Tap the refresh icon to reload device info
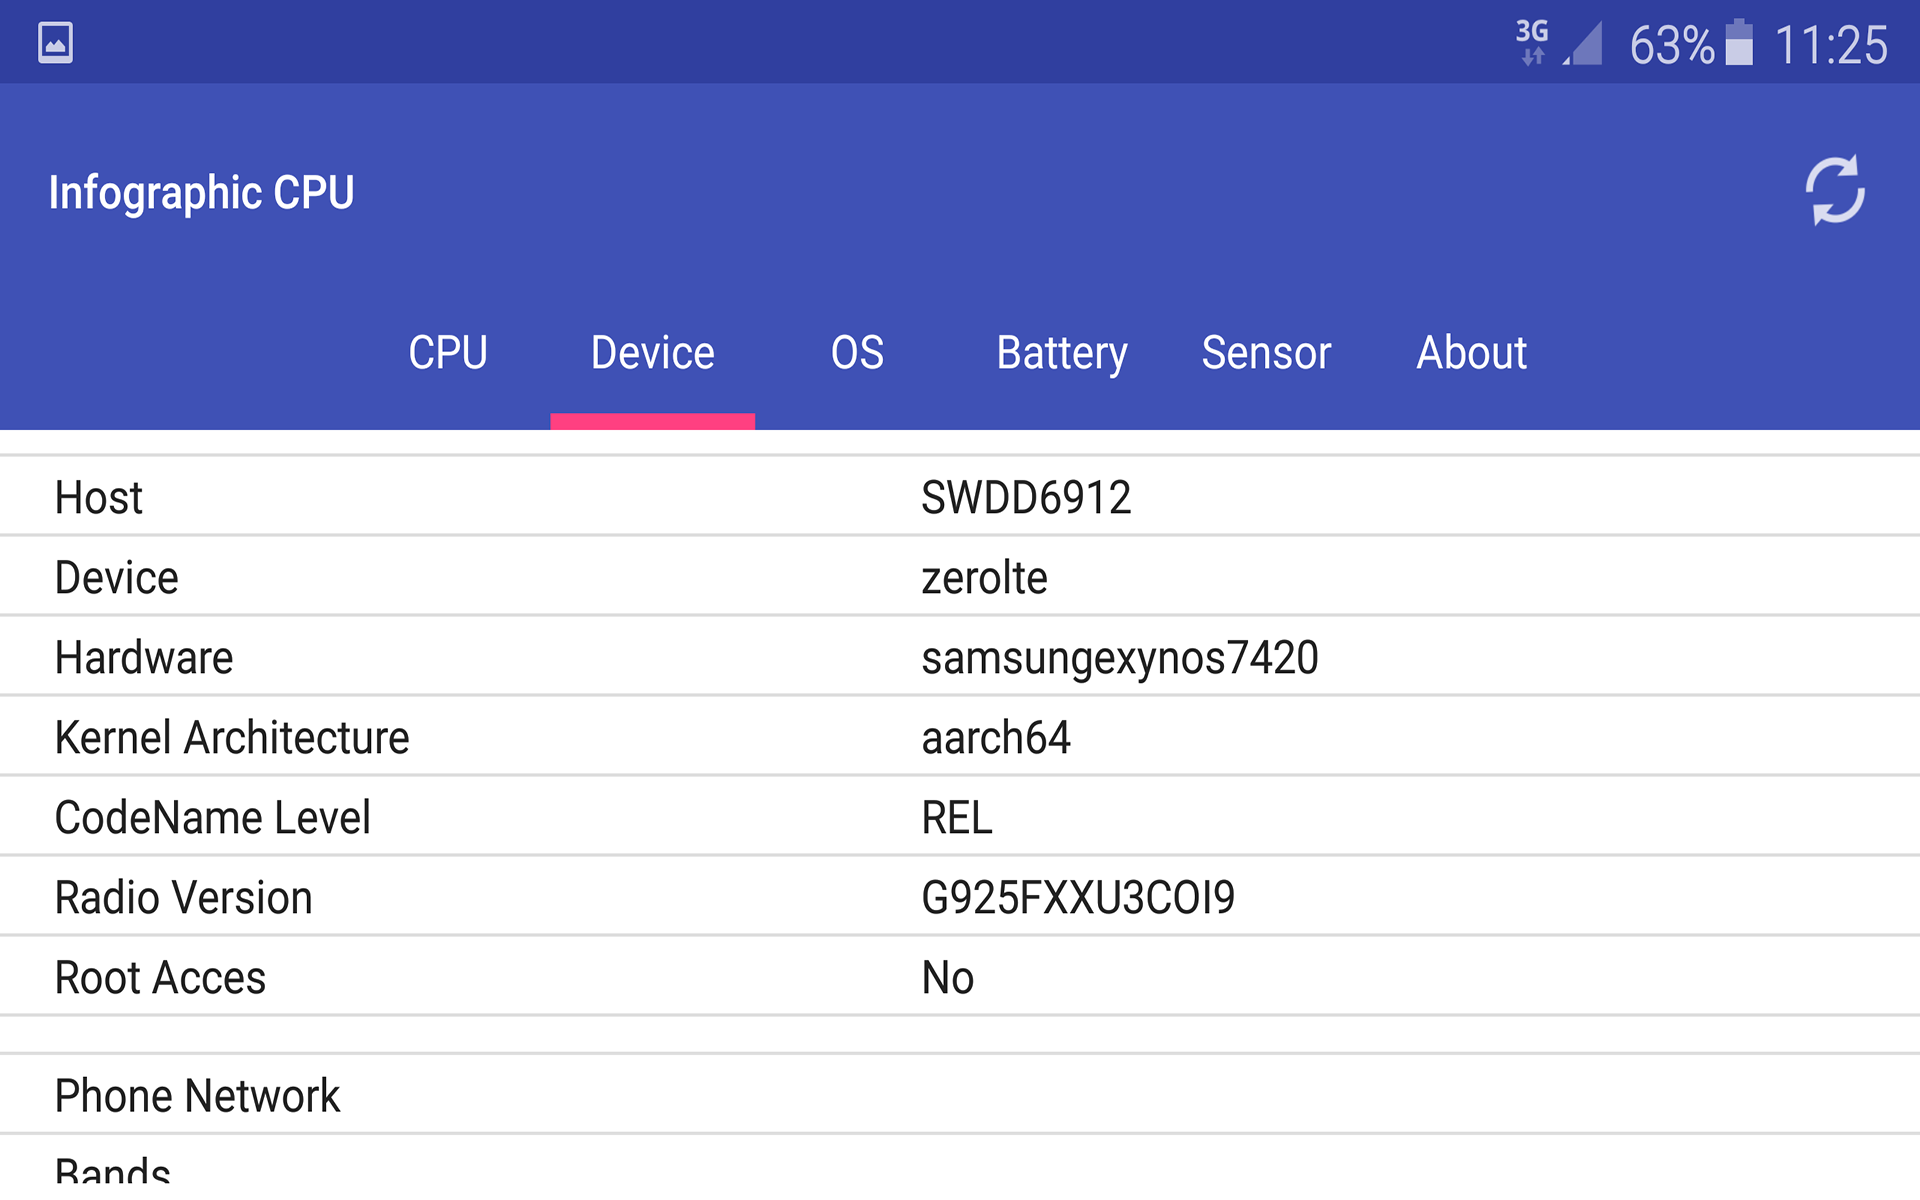The height and width of the screenshot is (1200, 1920). [1836, 190]
